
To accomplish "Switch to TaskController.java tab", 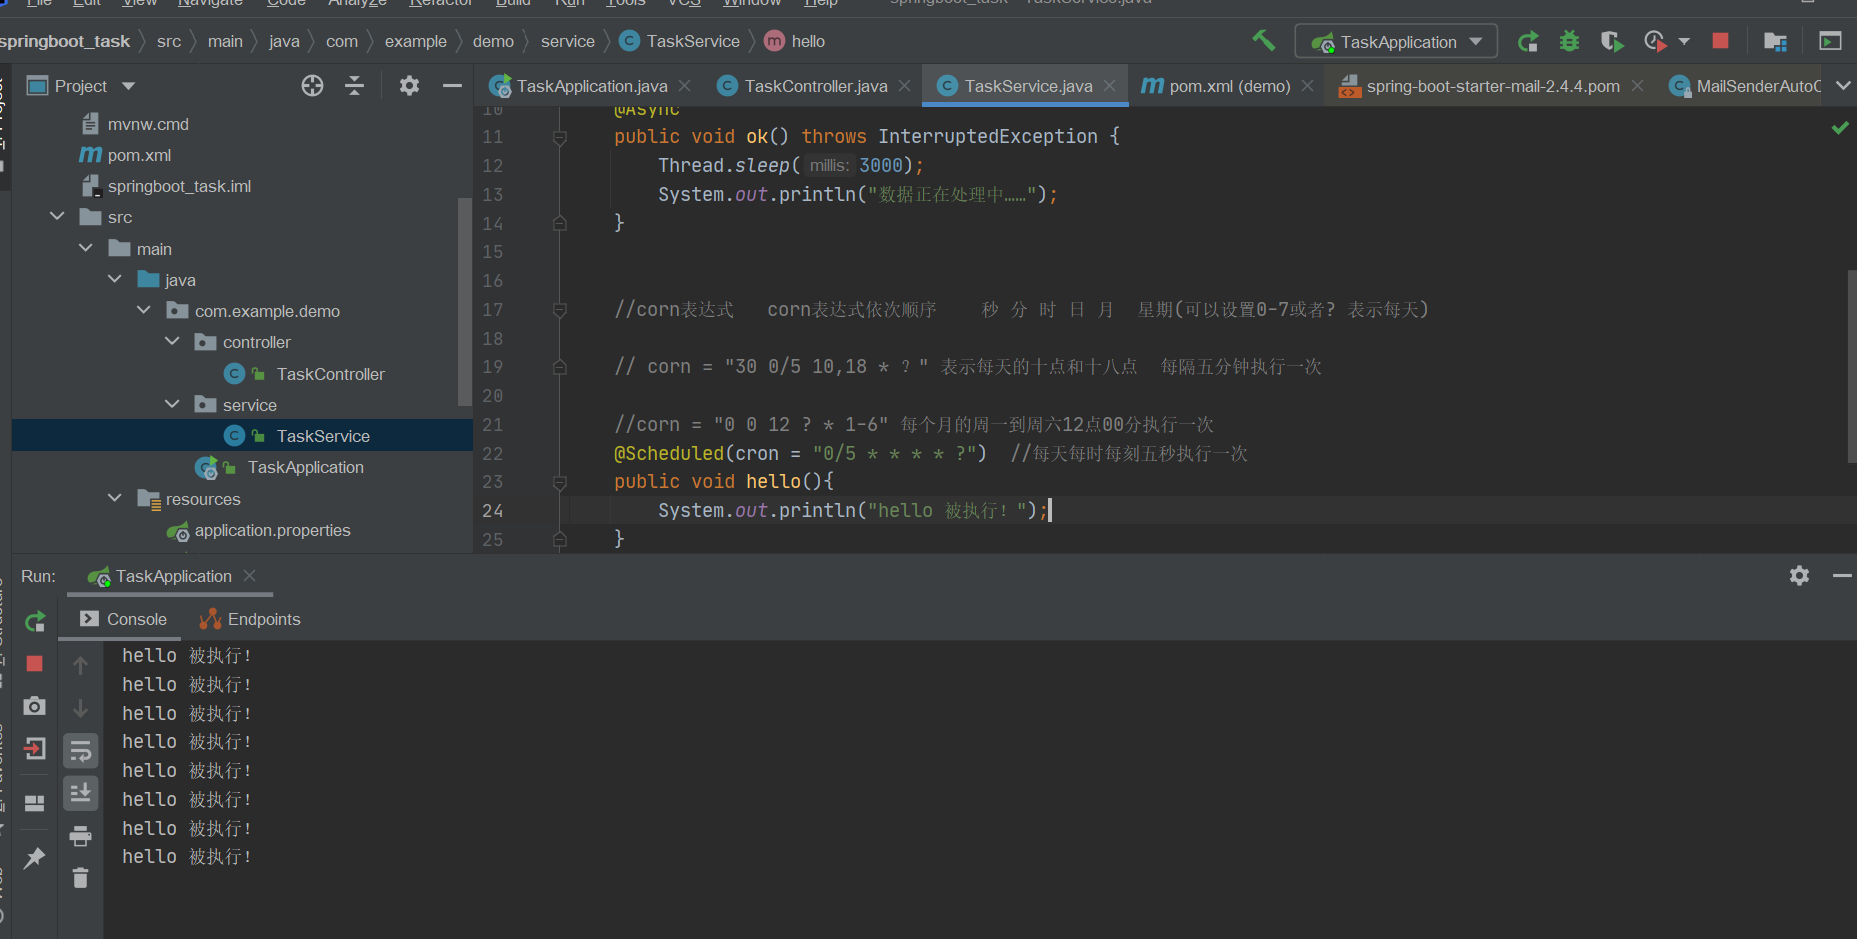I will click(816, 86).
